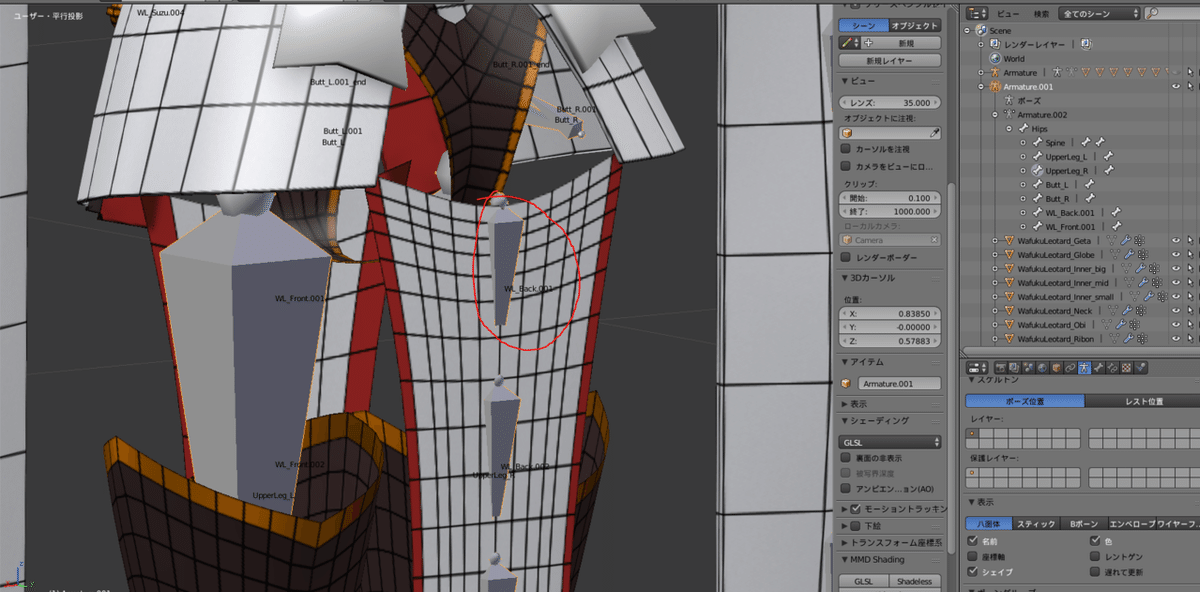Click the outliner search magnifier icon
1200x592 pixels.
(x=1152, y=14)
